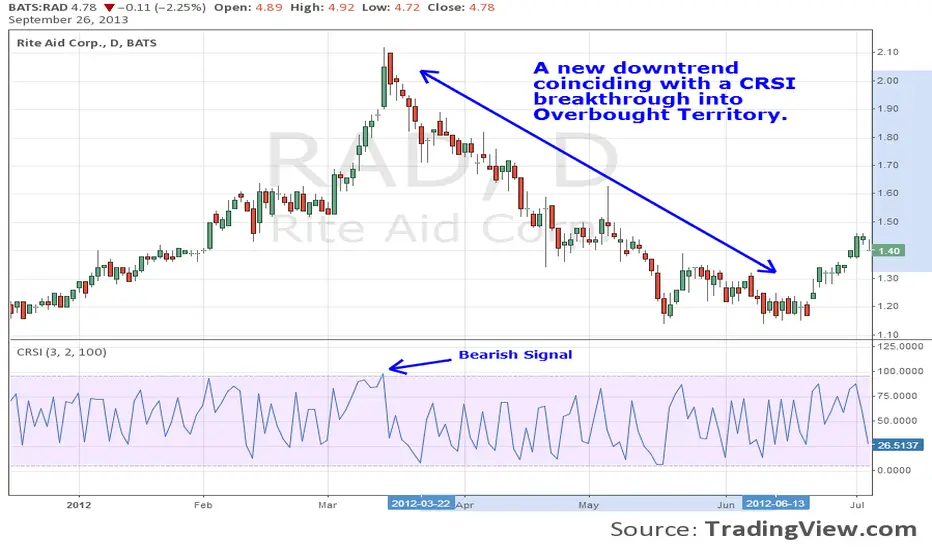
Task: Click the 1.20 price scale value
Action: (x=888, y=306)
